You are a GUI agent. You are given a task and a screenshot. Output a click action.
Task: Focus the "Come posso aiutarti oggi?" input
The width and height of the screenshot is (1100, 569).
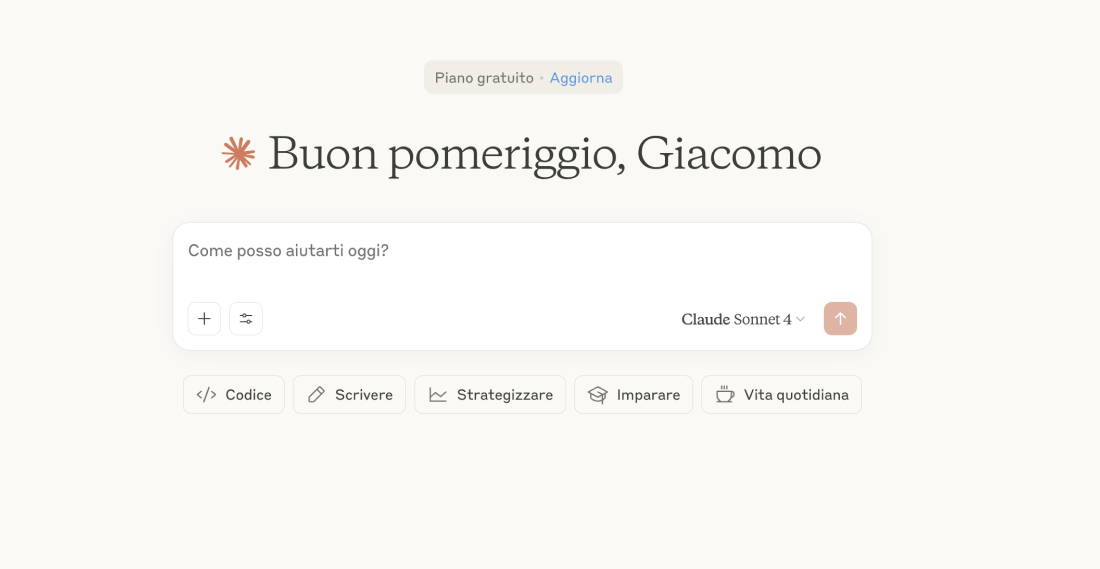point(520,251)
